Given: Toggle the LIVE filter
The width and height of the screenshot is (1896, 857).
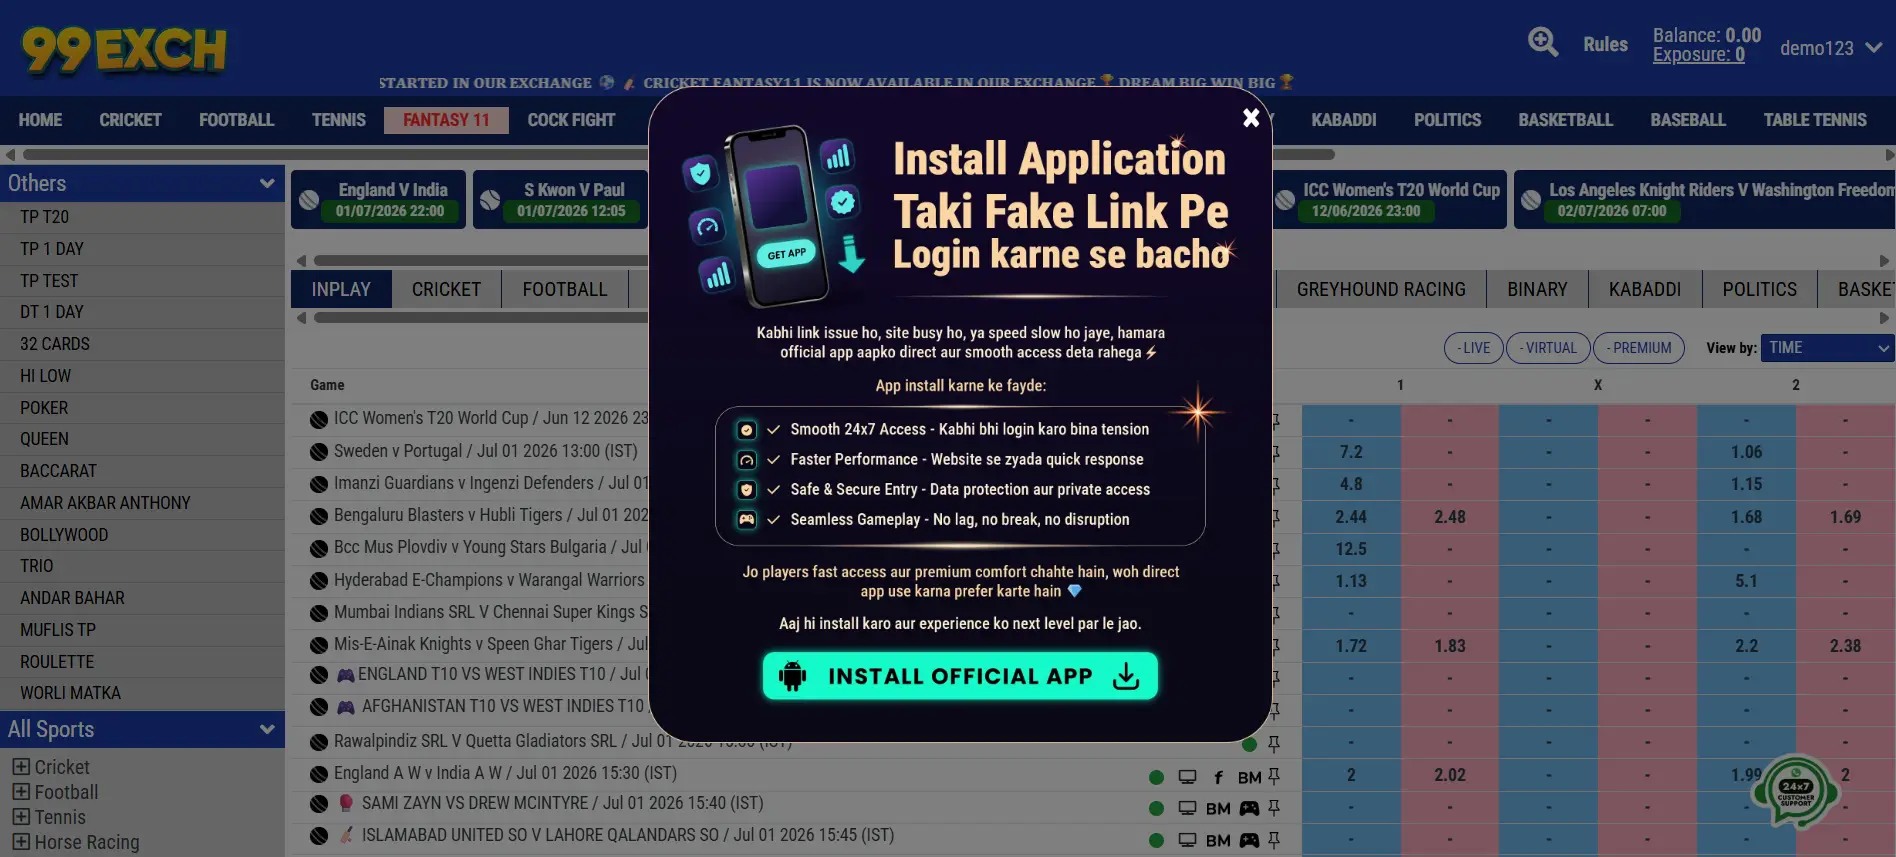Looking at the screenshot, I should [1473, 348].
